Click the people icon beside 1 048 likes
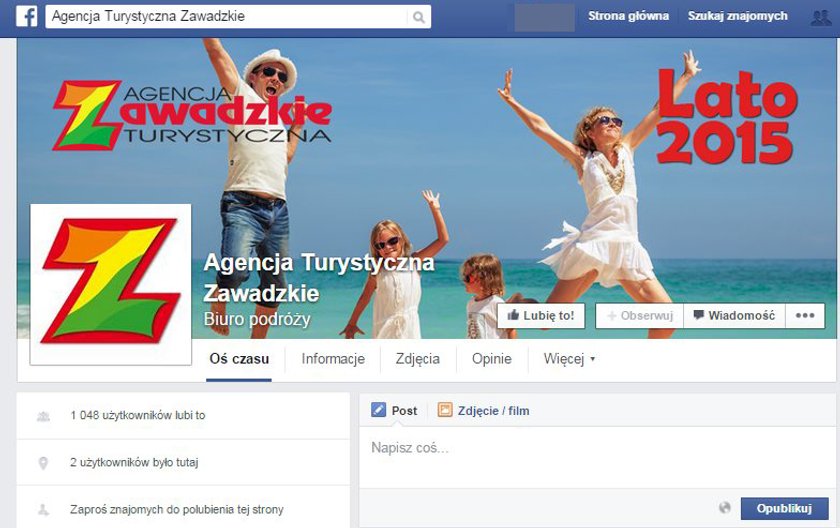The width and height of the screenshot is (840, 528). pos(43,416)
